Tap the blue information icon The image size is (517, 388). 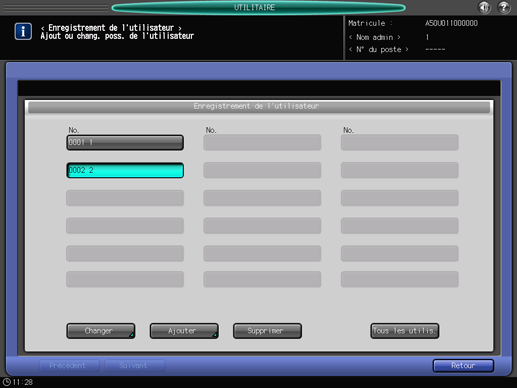pyautogui.click(x=23, y=32)
